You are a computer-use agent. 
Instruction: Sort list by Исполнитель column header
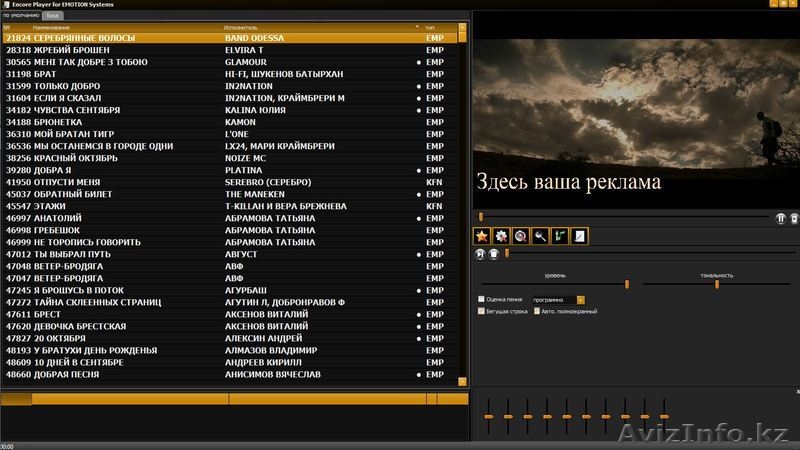pyautogui.click(x=320, y=27)
